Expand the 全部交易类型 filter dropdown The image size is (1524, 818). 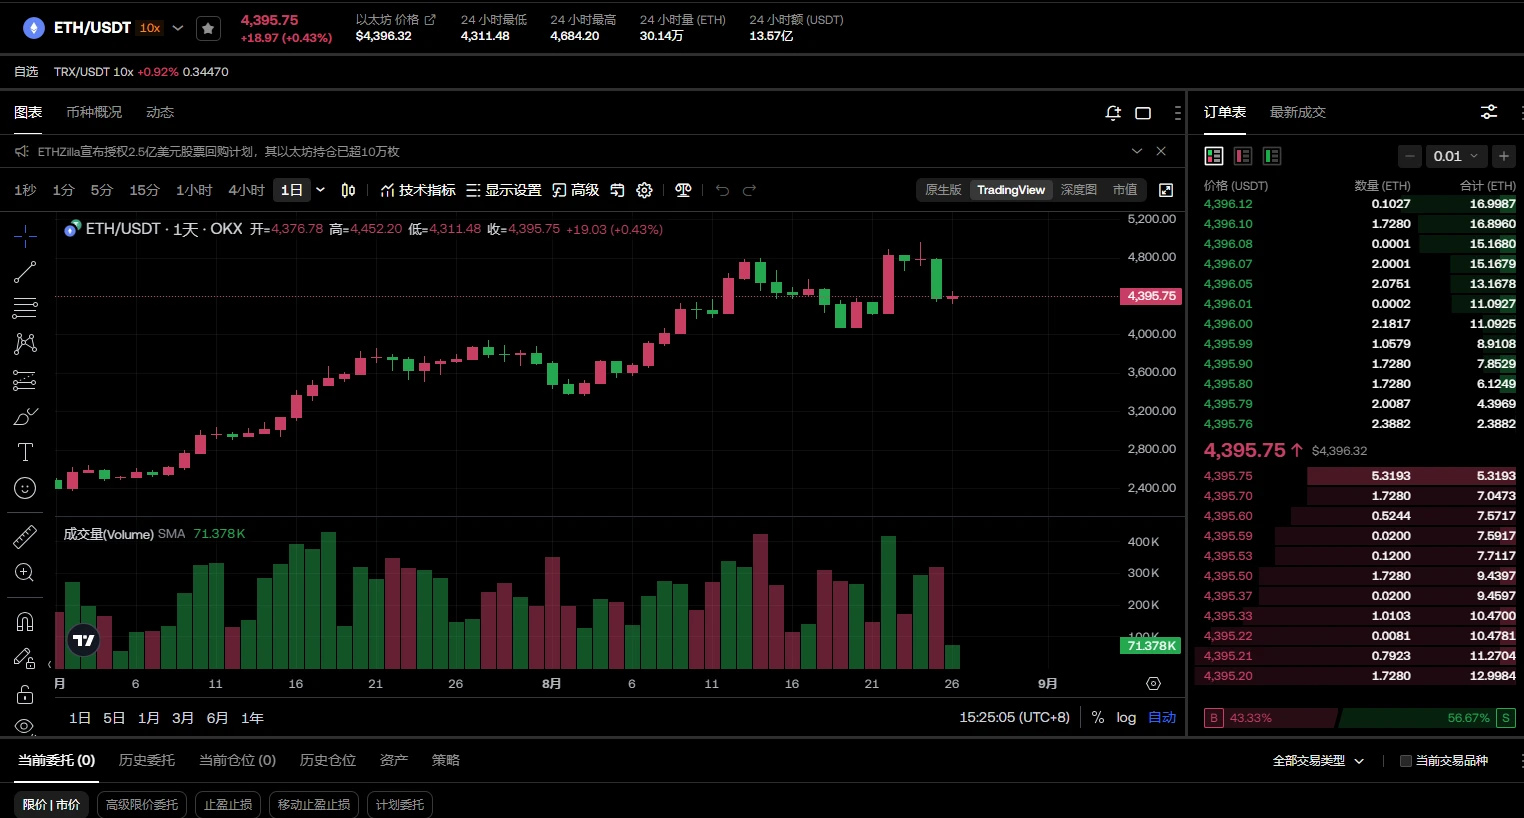click(x=1318, y=761)
